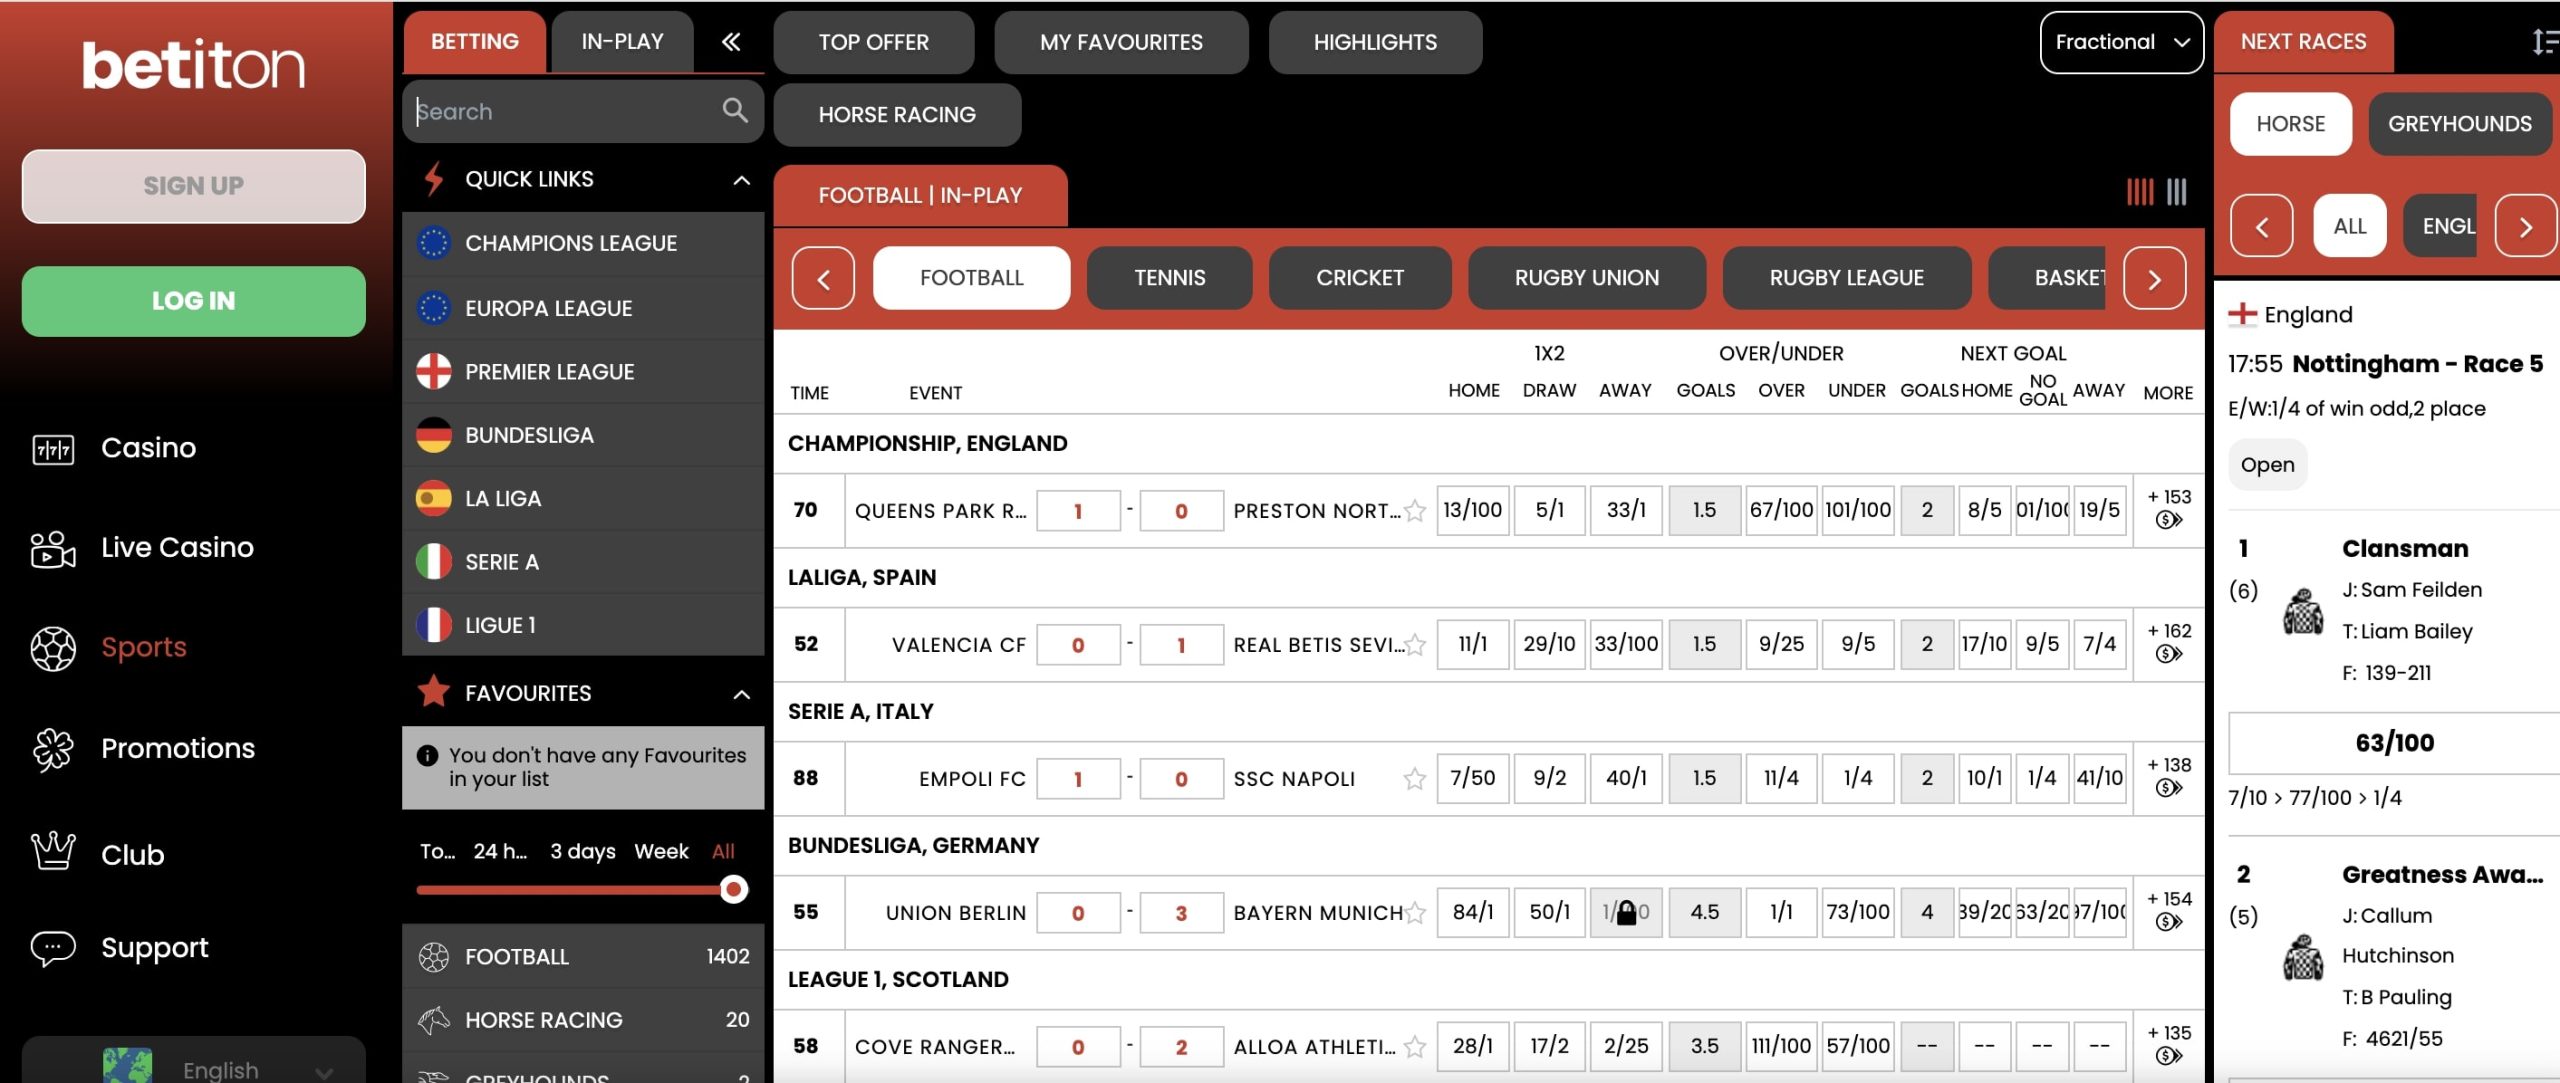Collapse the Quick Links section
This screenshot has height=1083, width=2560.
coord(741,180)
